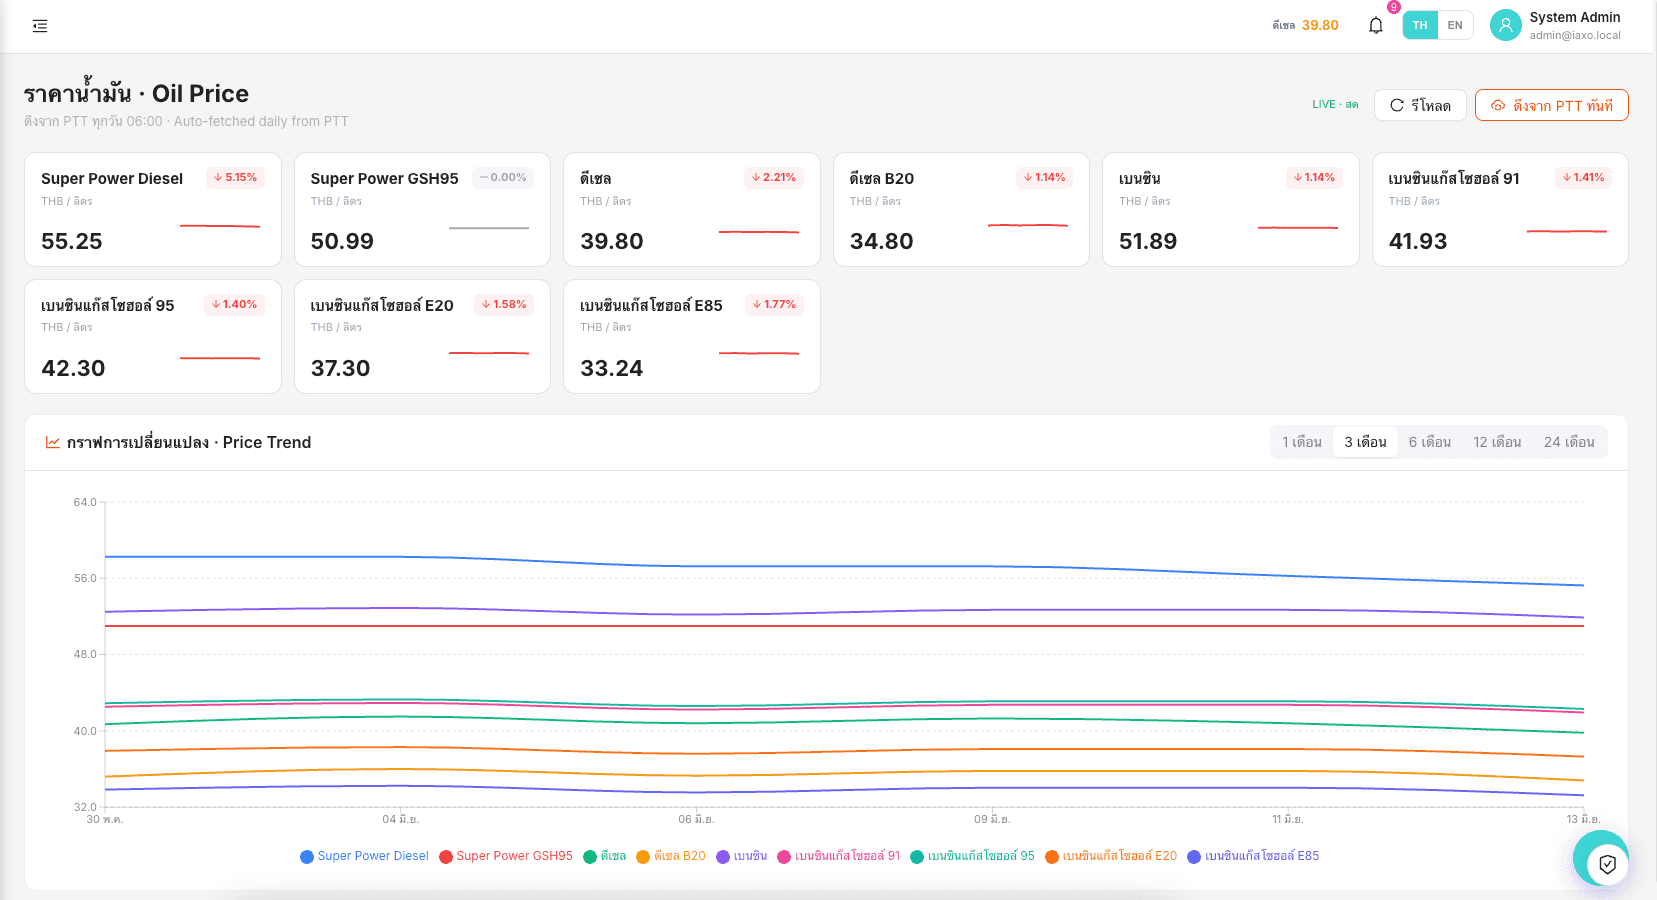Click the notification count badge
Image resolution: width=1657 pixels, height=900 pixels.
[x=1393, y=7]
